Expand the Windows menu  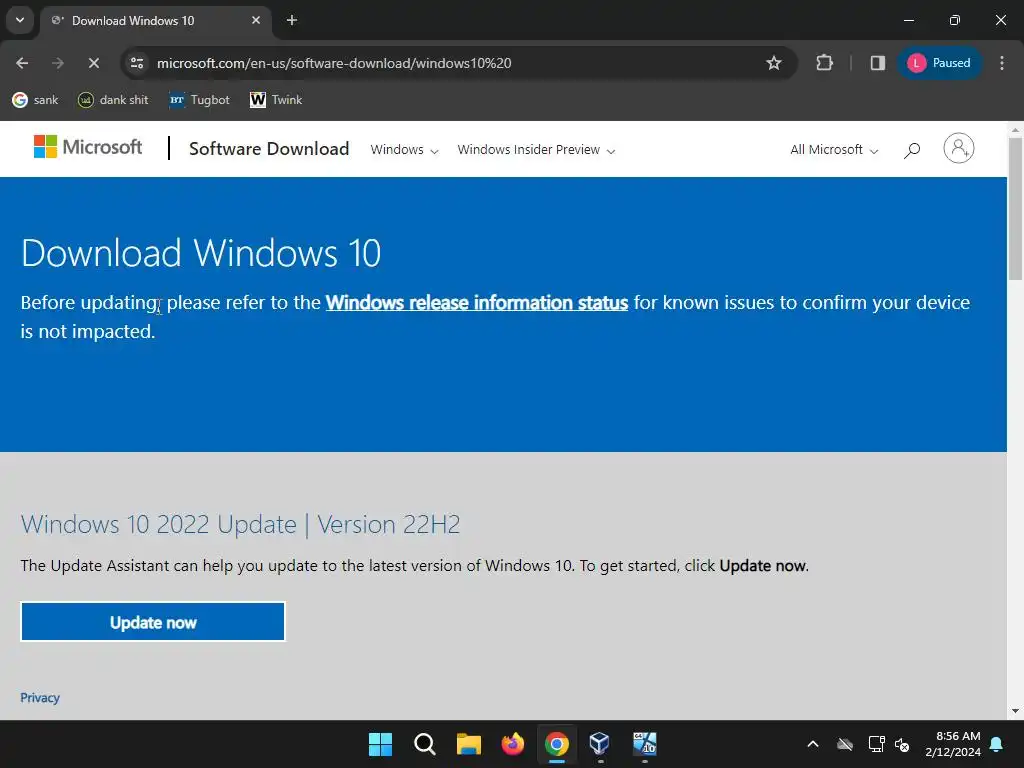coord(404,150)
